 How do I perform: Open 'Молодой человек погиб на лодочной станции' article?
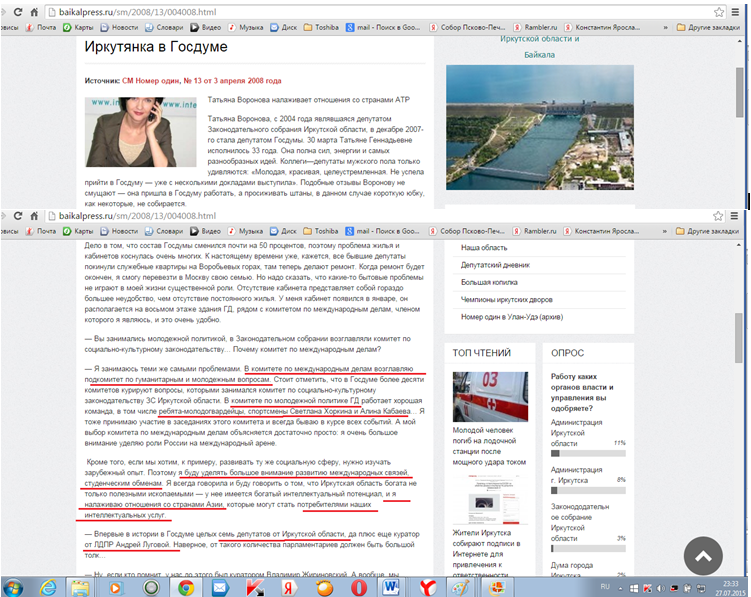(x=489, y=446)
